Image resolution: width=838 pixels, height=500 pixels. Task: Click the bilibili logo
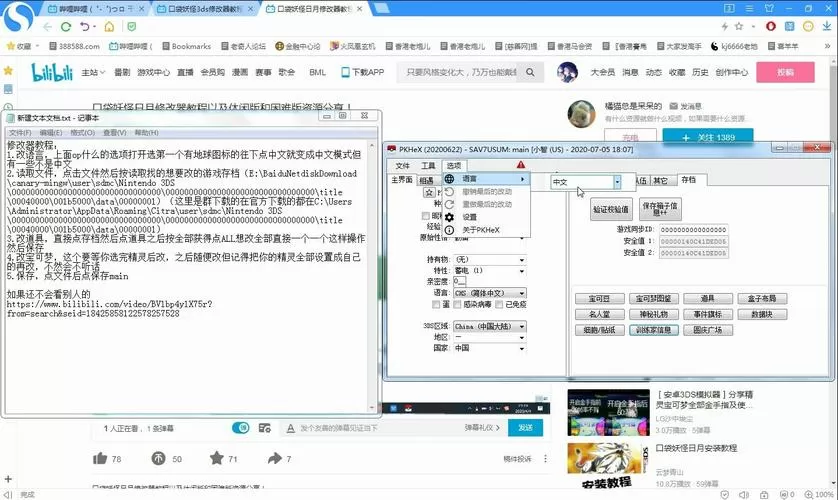(52, 72)
